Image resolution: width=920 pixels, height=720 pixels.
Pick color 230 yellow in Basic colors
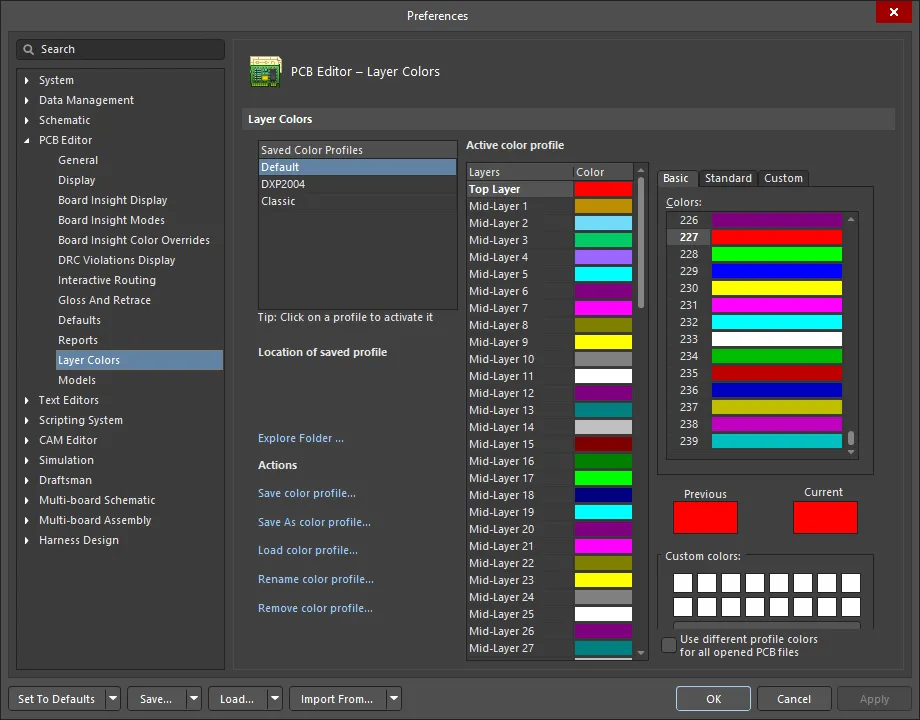pyautogui.click(x=776, y=288)
